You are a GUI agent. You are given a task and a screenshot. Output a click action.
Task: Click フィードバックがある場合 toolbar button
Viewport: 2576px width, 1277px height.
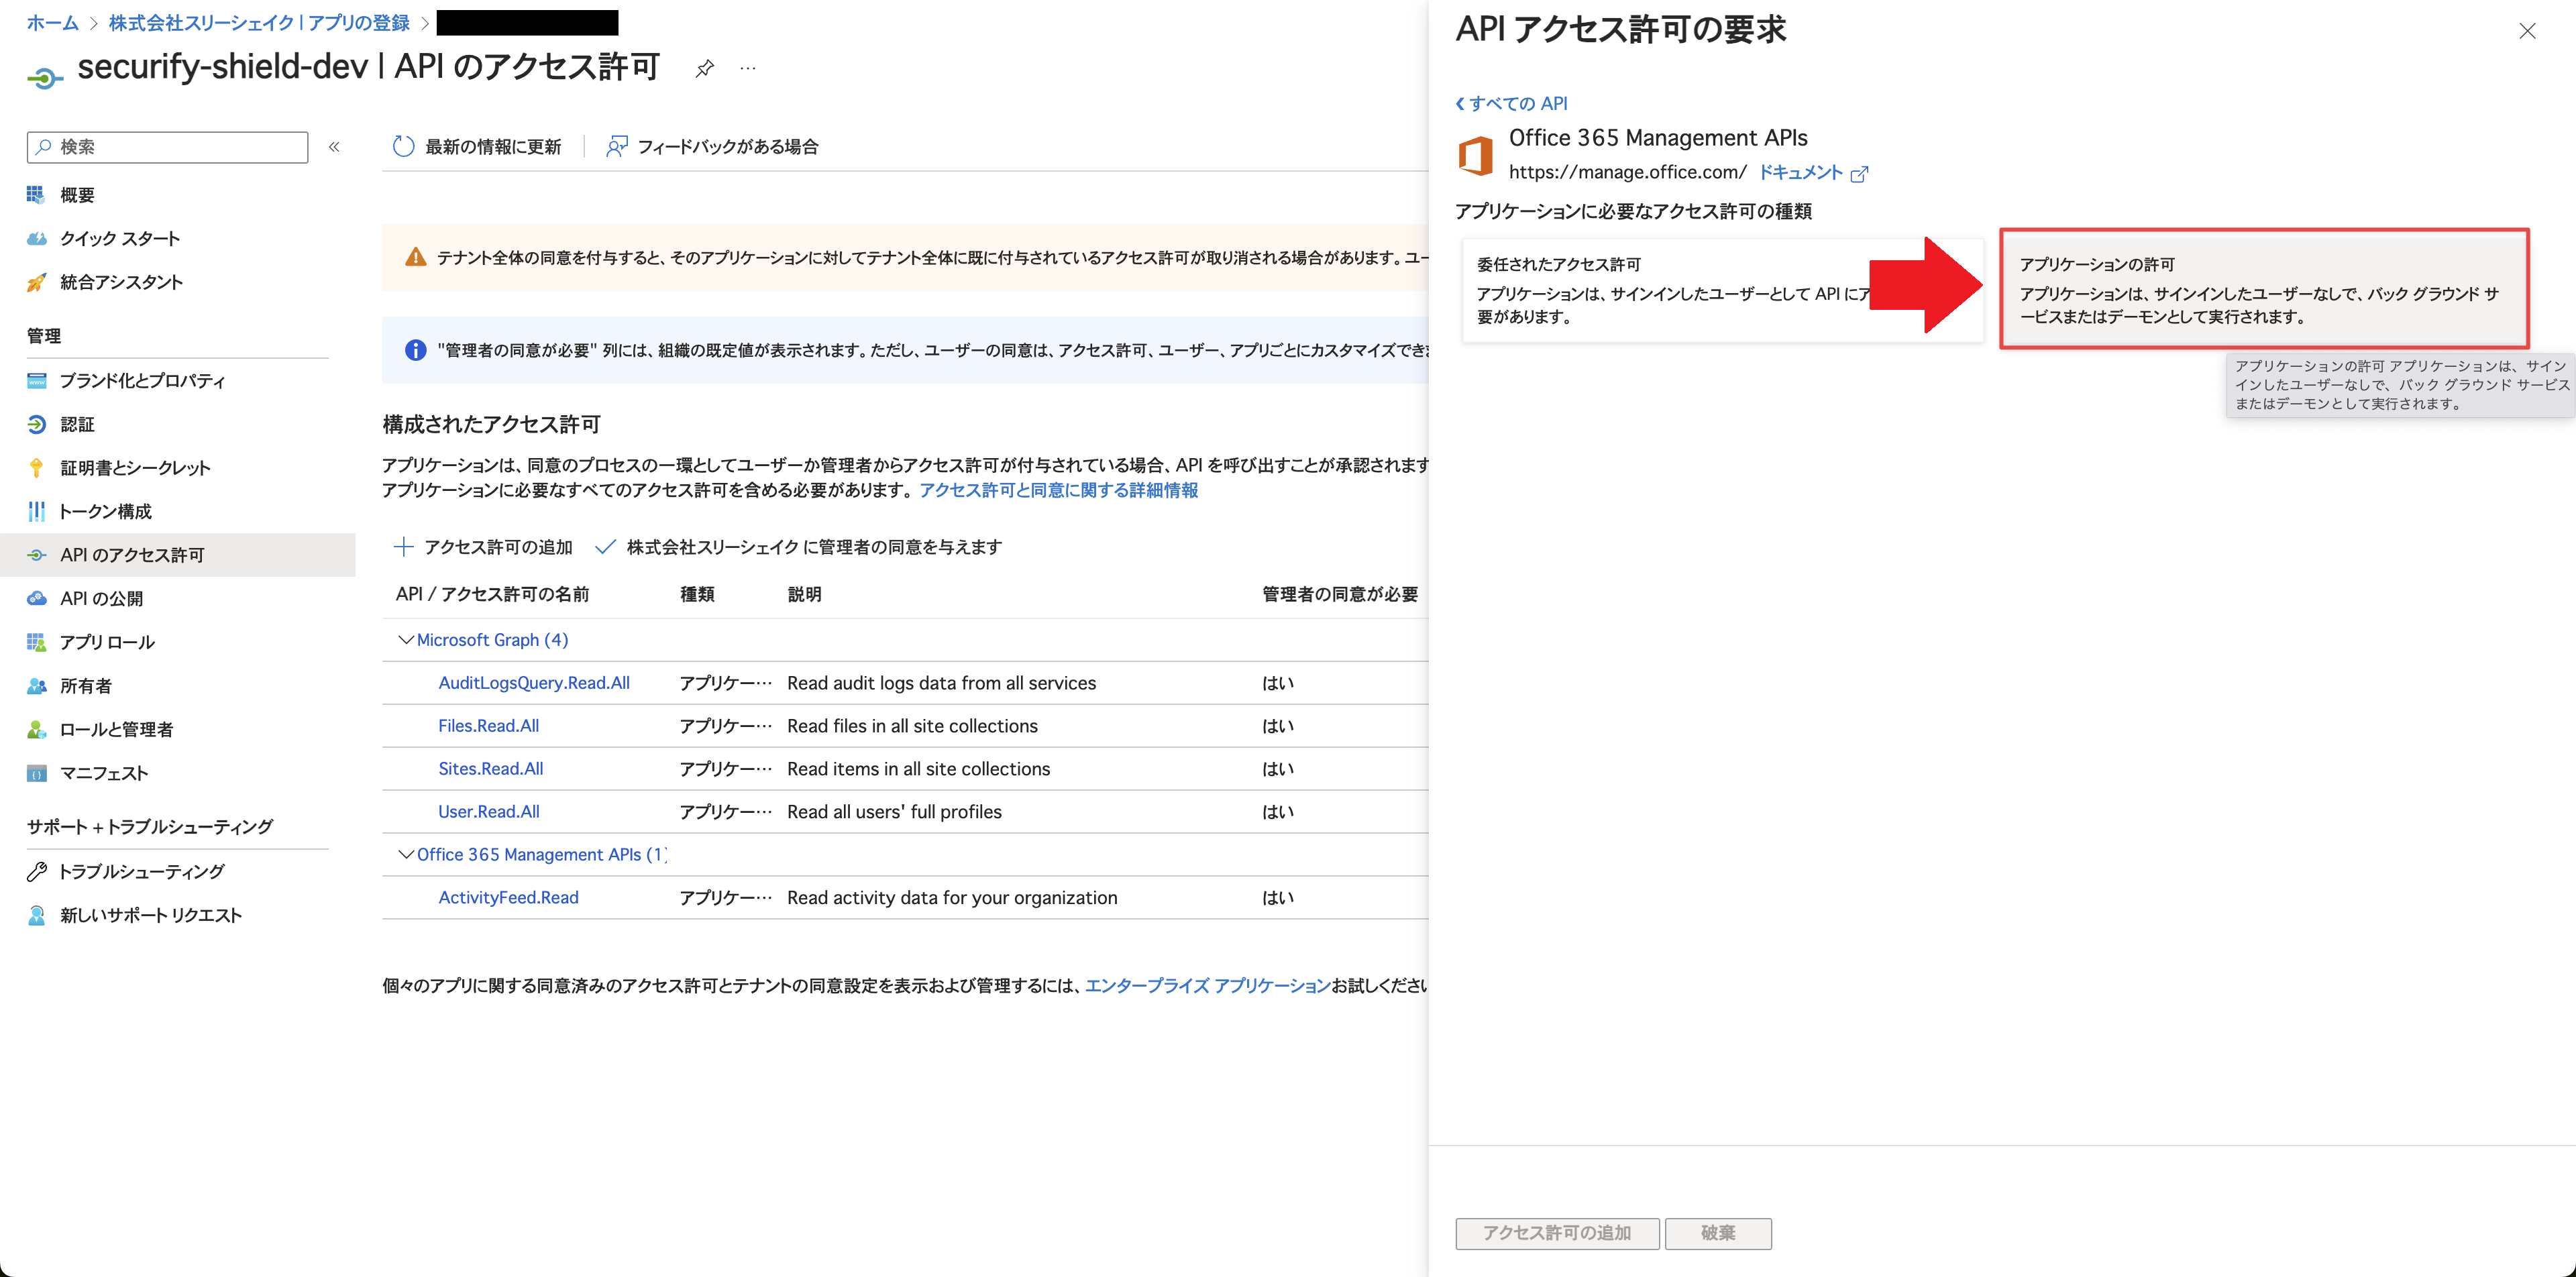[x=712, y=147]
